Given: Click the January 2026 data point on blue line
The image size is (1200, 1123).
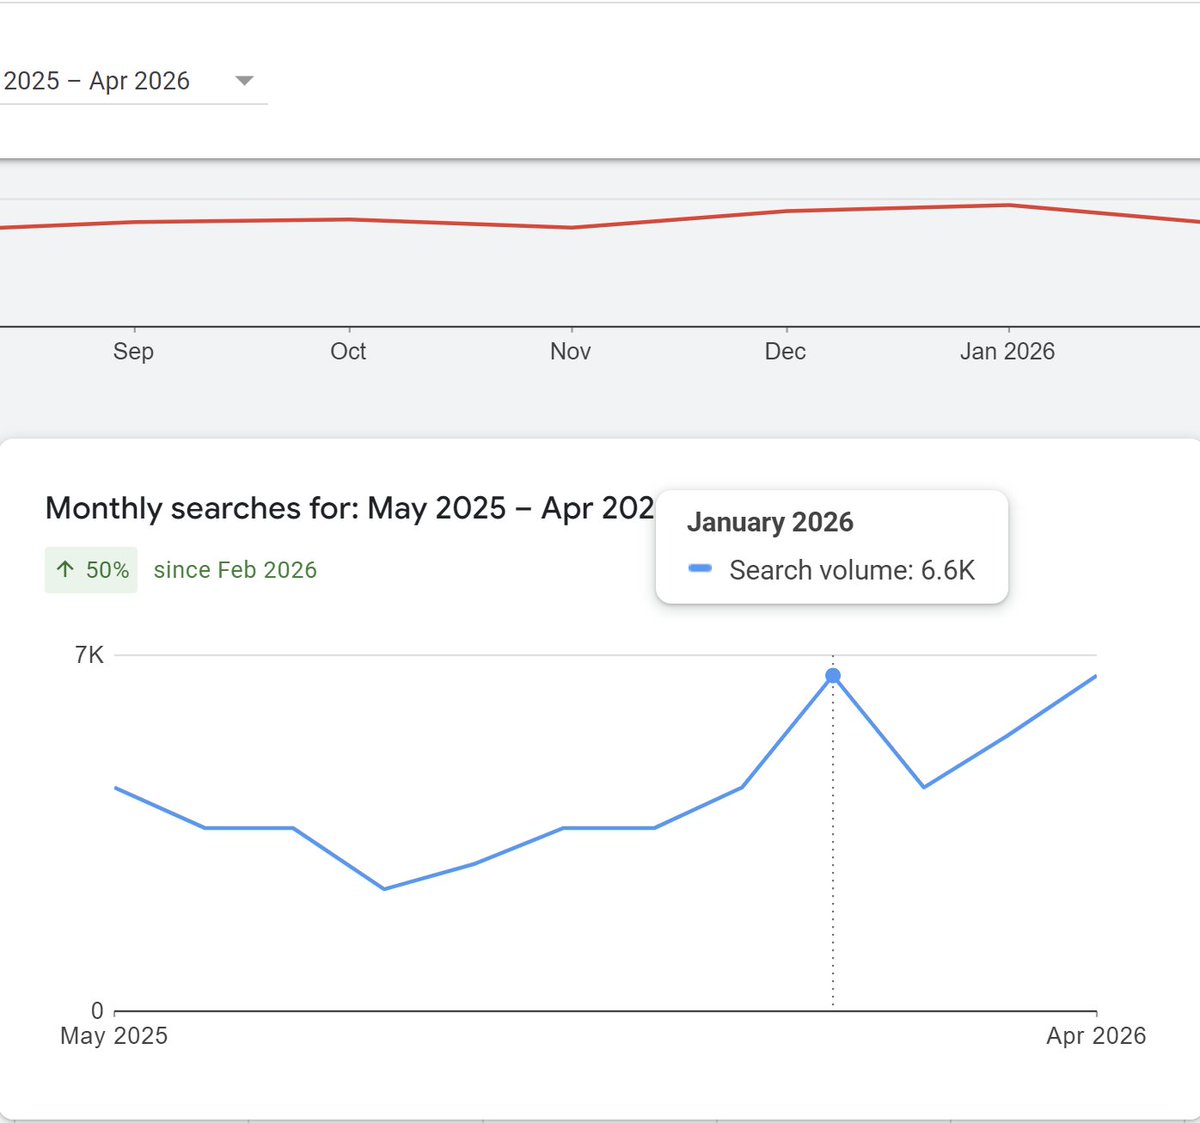Looking at the screenshot, I should point(833,676).
